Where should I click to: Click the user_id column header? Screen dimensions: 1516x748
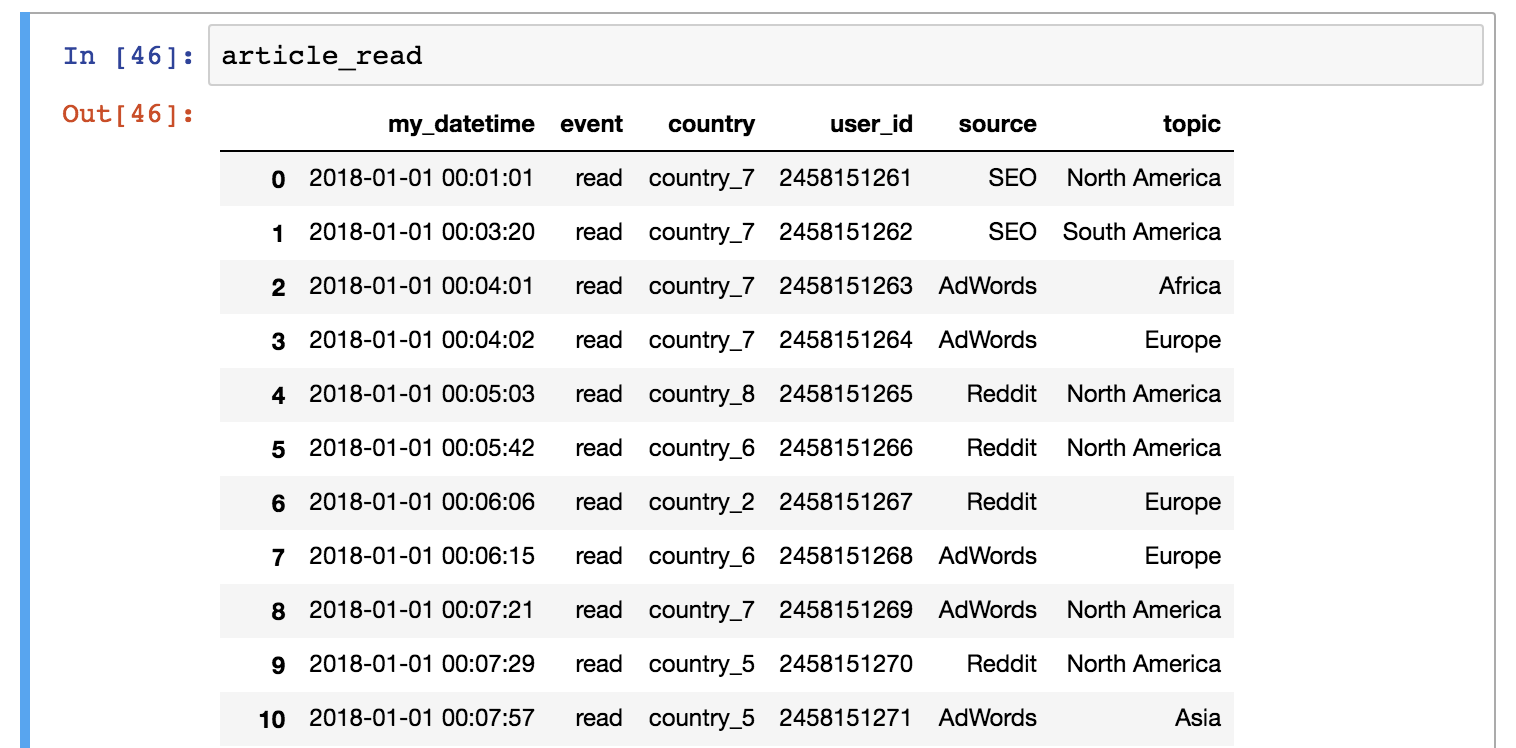(866, 124)
